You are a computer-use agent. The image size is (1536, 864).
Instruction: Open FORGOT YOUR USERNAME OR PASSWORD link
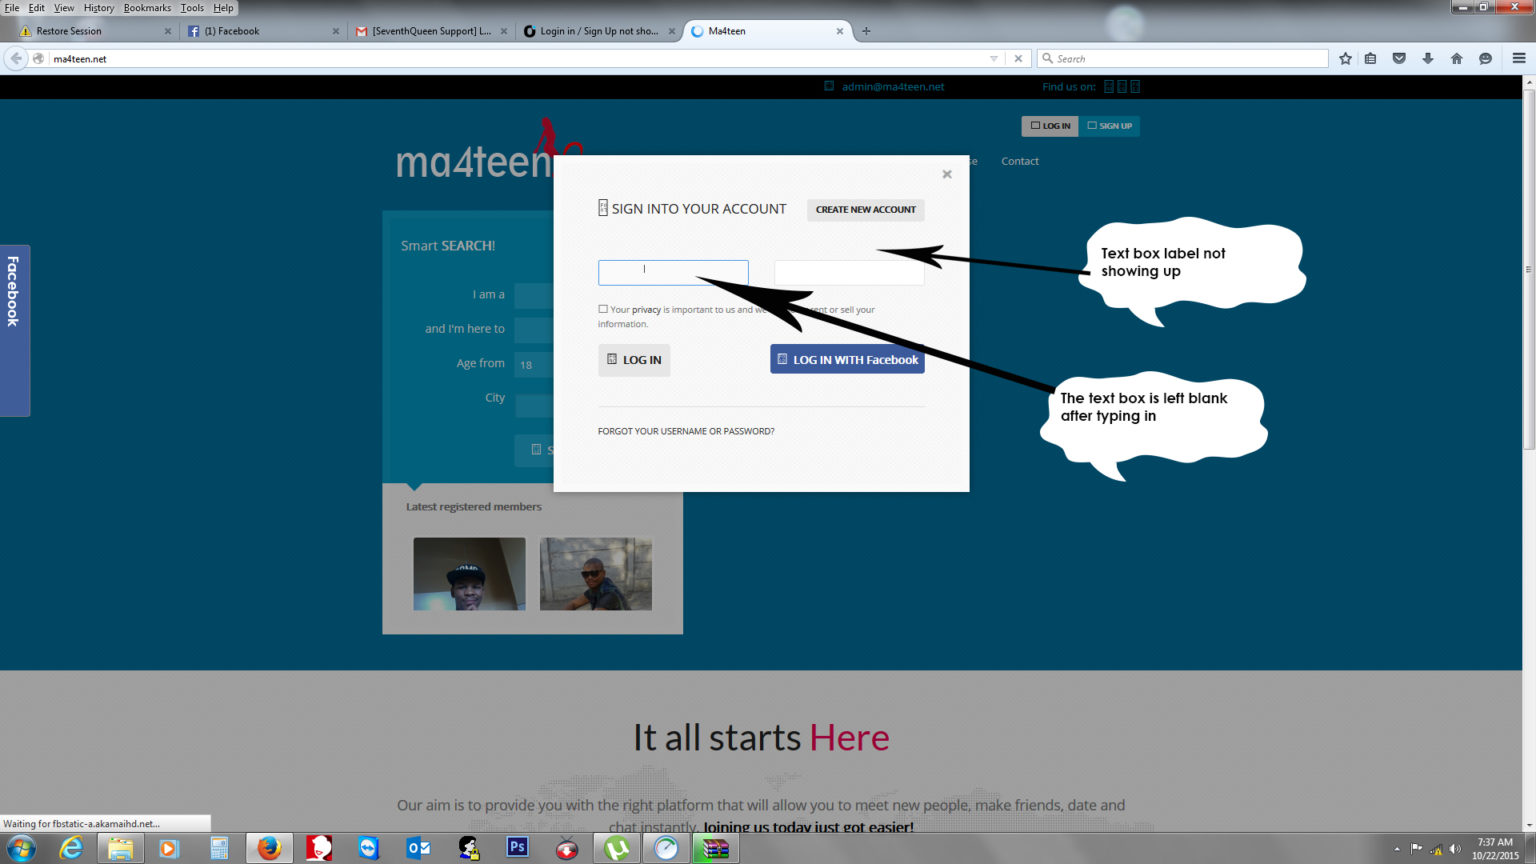point(686,431)
